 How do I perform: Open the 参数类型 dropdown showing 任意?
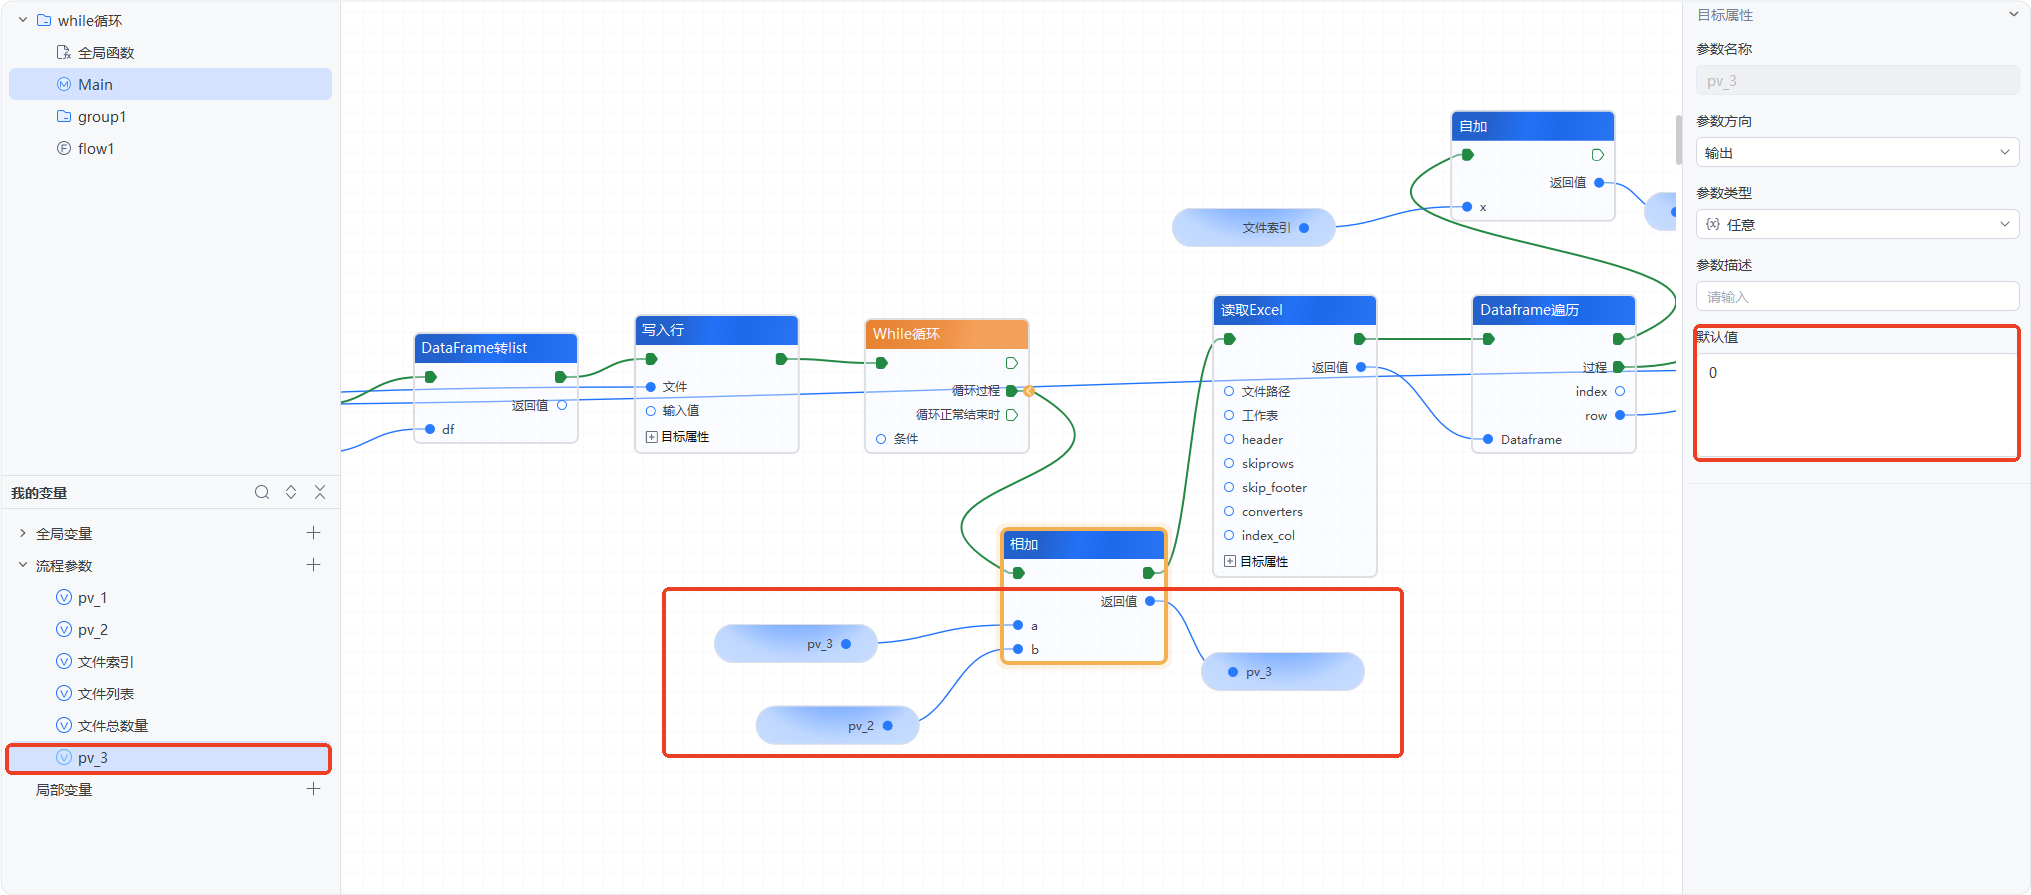point(1857,224)
